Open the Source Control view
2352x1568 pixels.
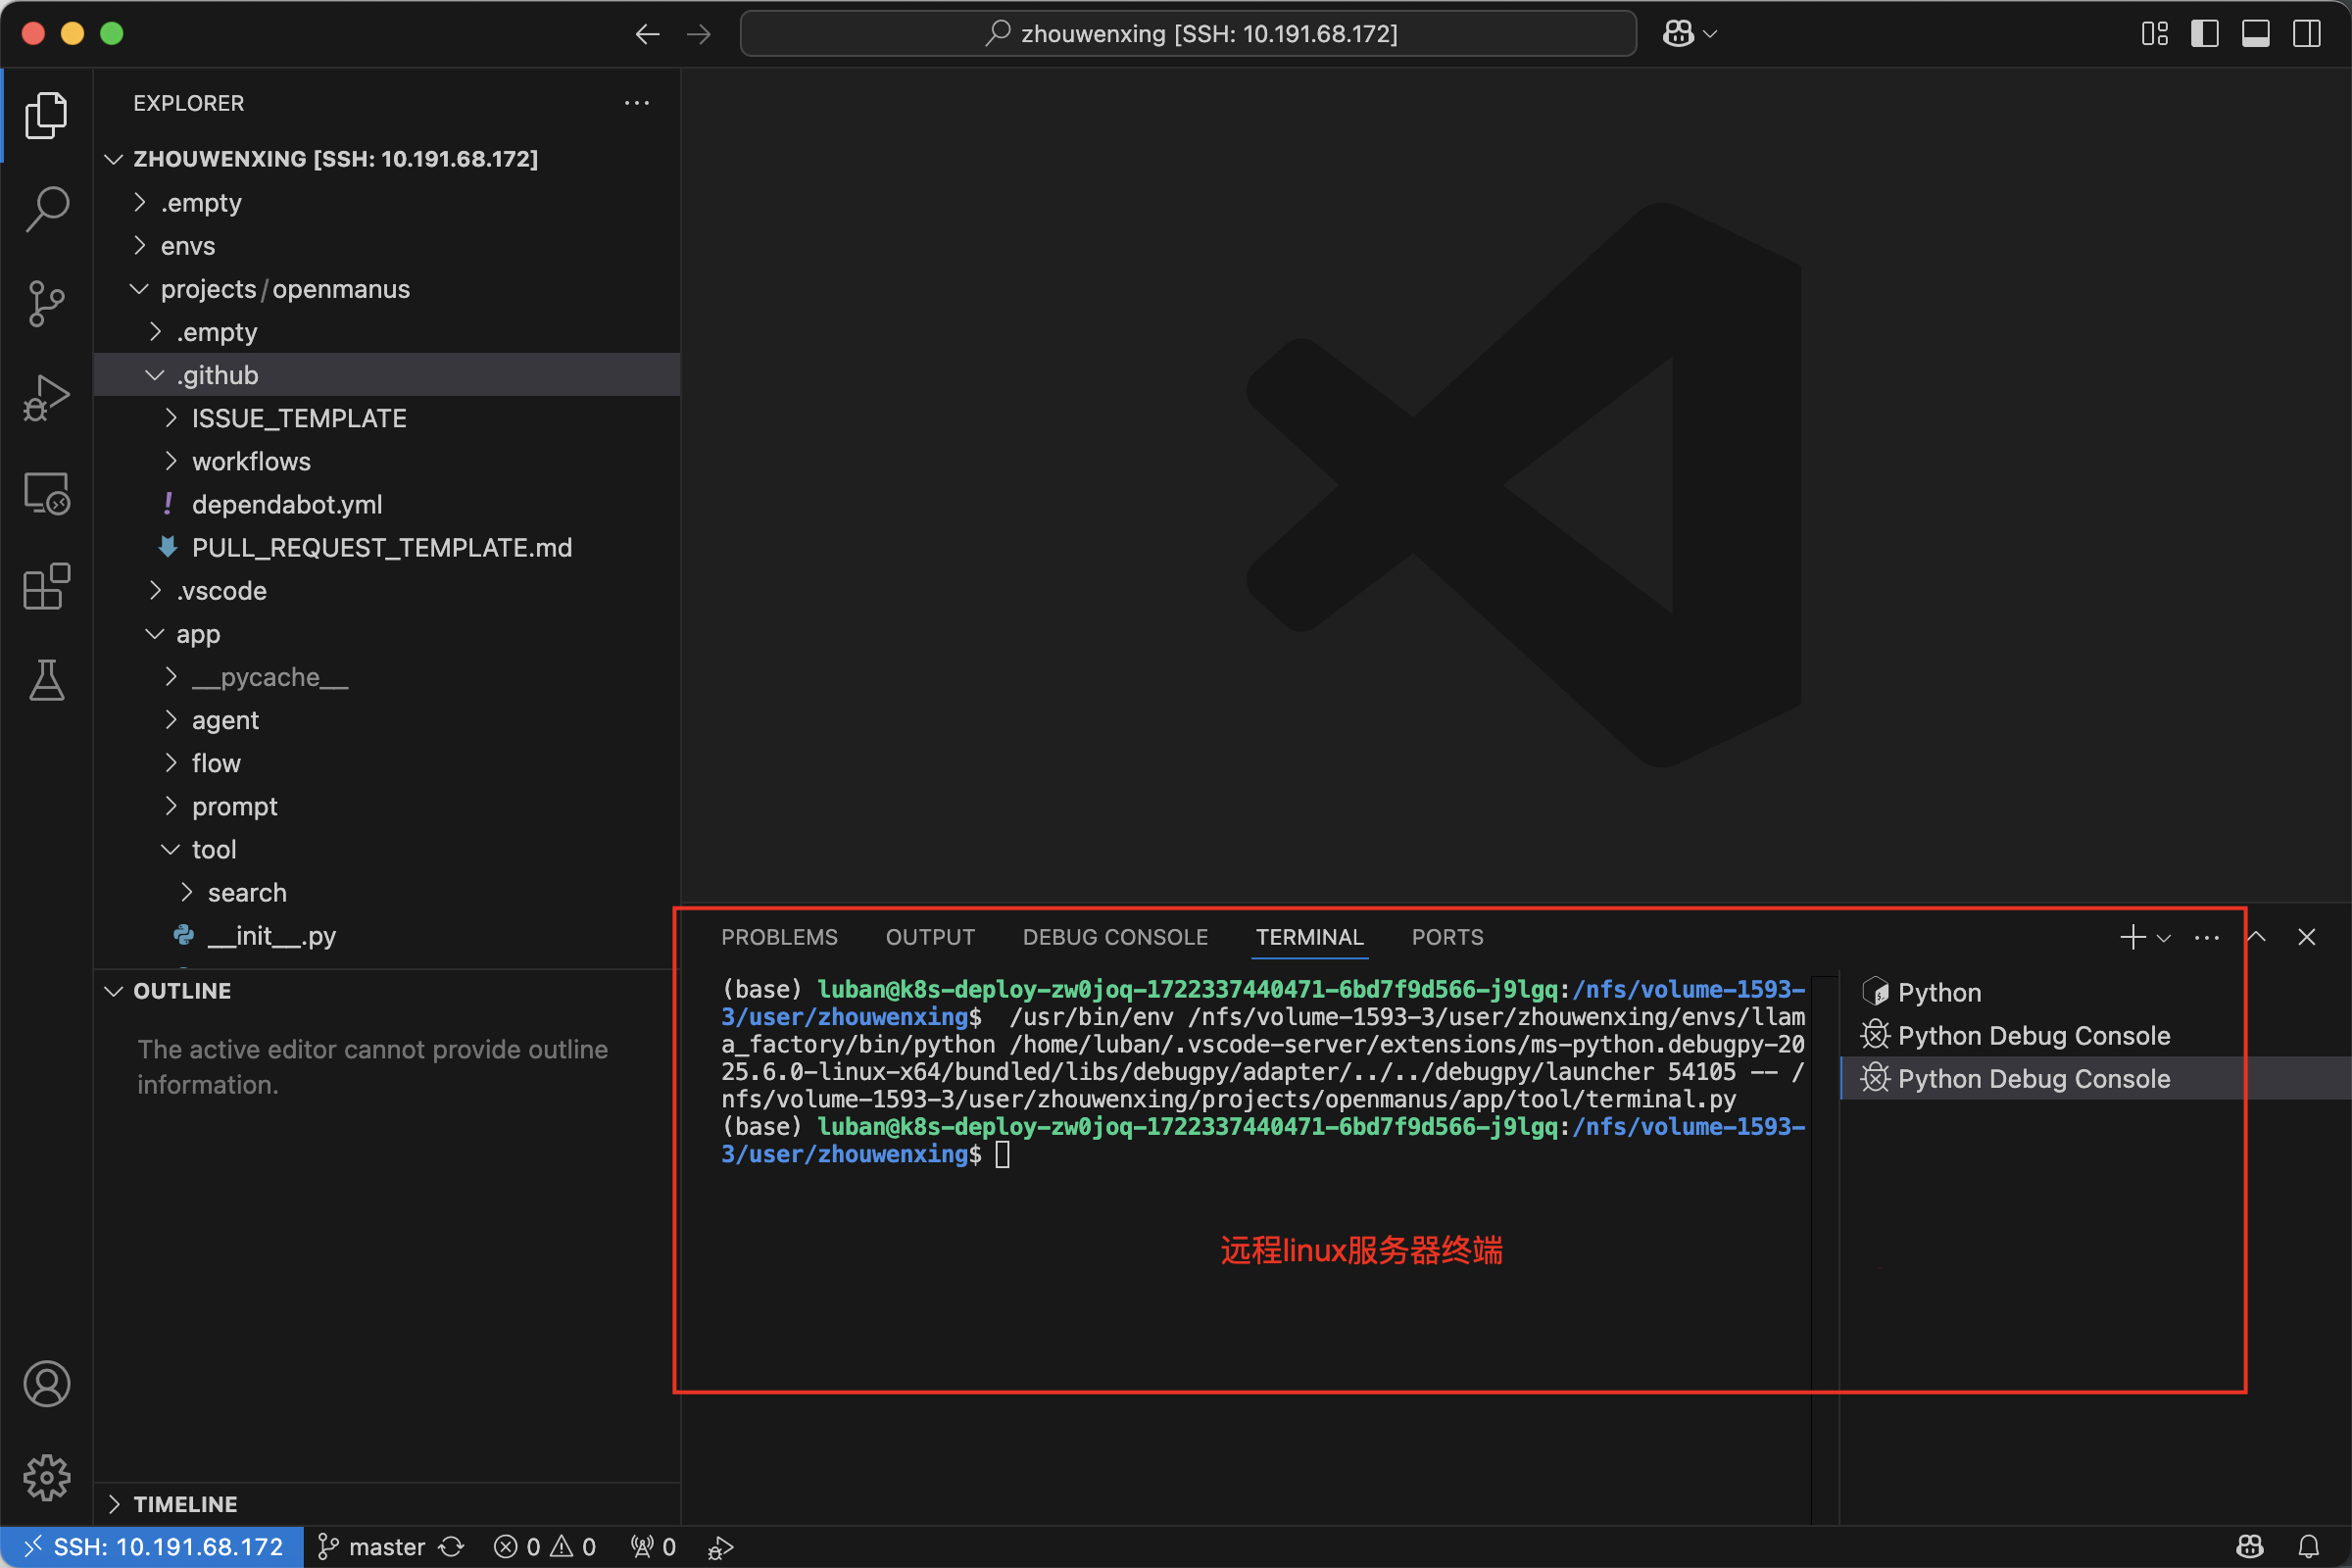[x=46, y=303]
